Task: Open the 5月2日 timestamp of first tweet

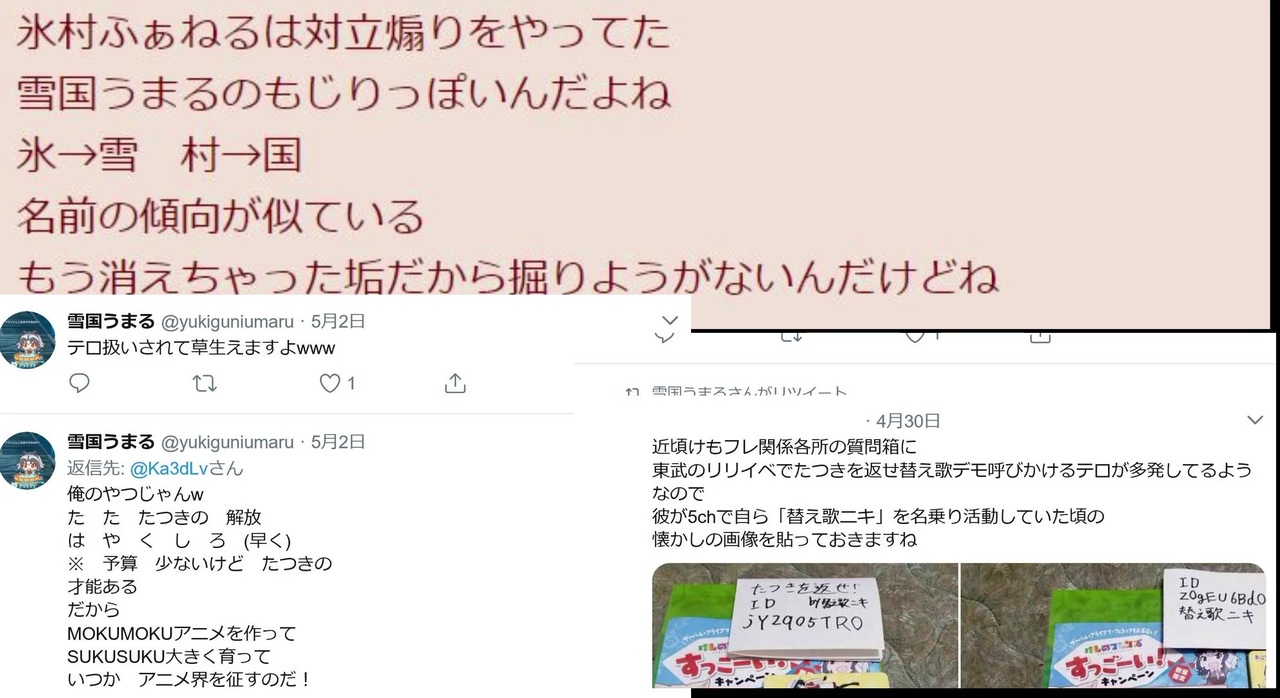Action: [x=338, y=322]
